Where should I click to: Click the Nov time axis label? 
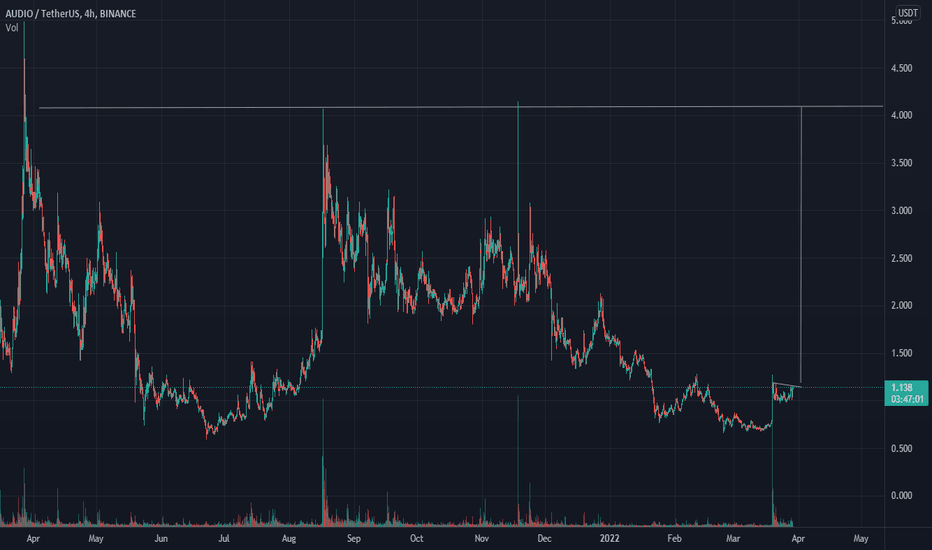[x=481, y=539]
